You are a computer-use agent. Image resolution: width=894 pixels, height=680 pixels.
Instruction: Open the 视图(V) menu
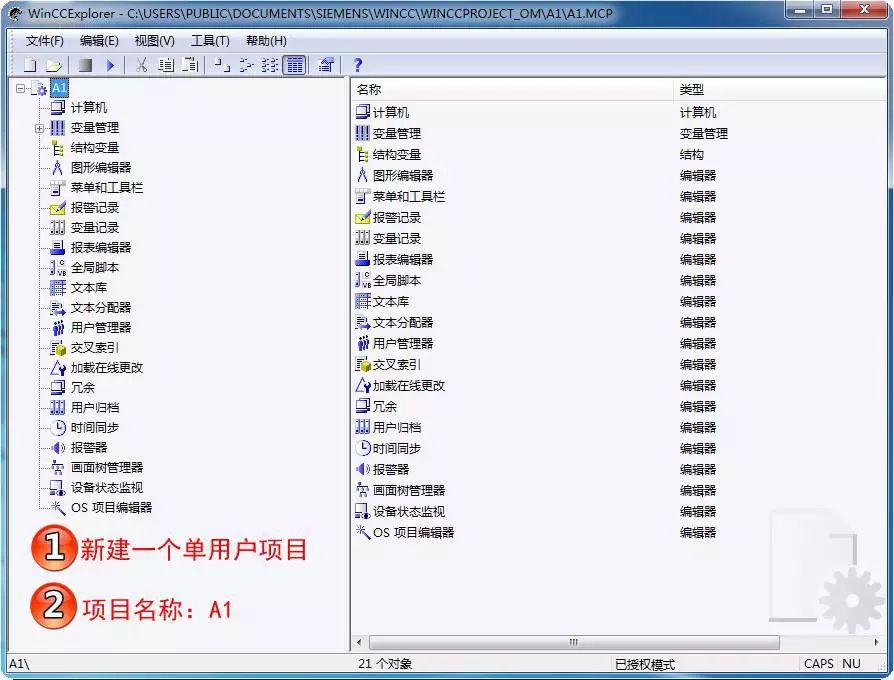(155, 40)
